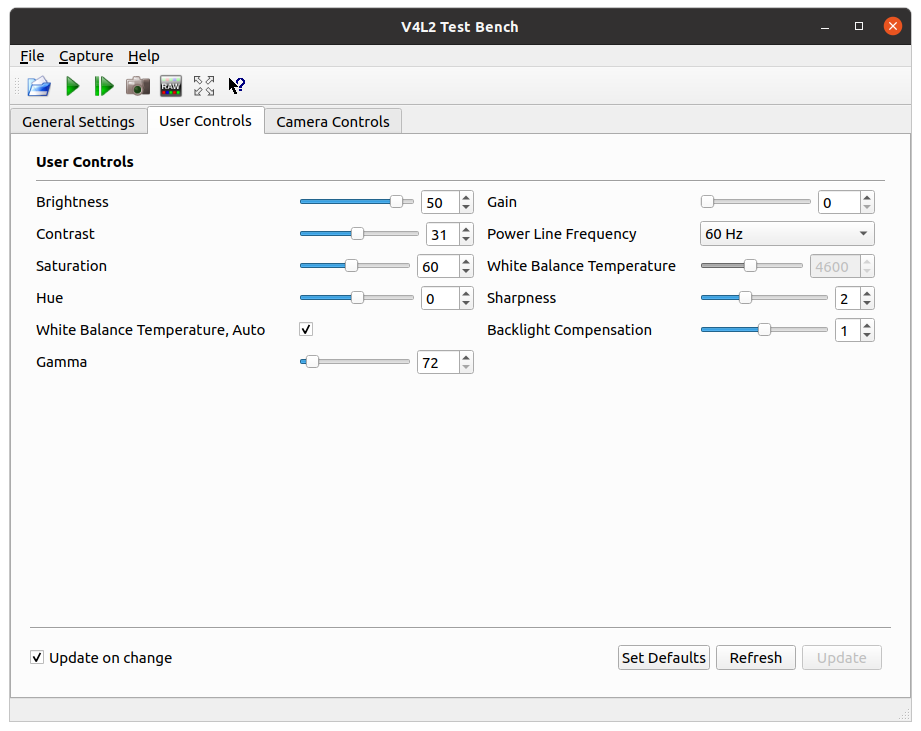The width and height of the screenshot is (921, 731).
Task: Switch to the General Settings tab
Action: click(78, 122)
